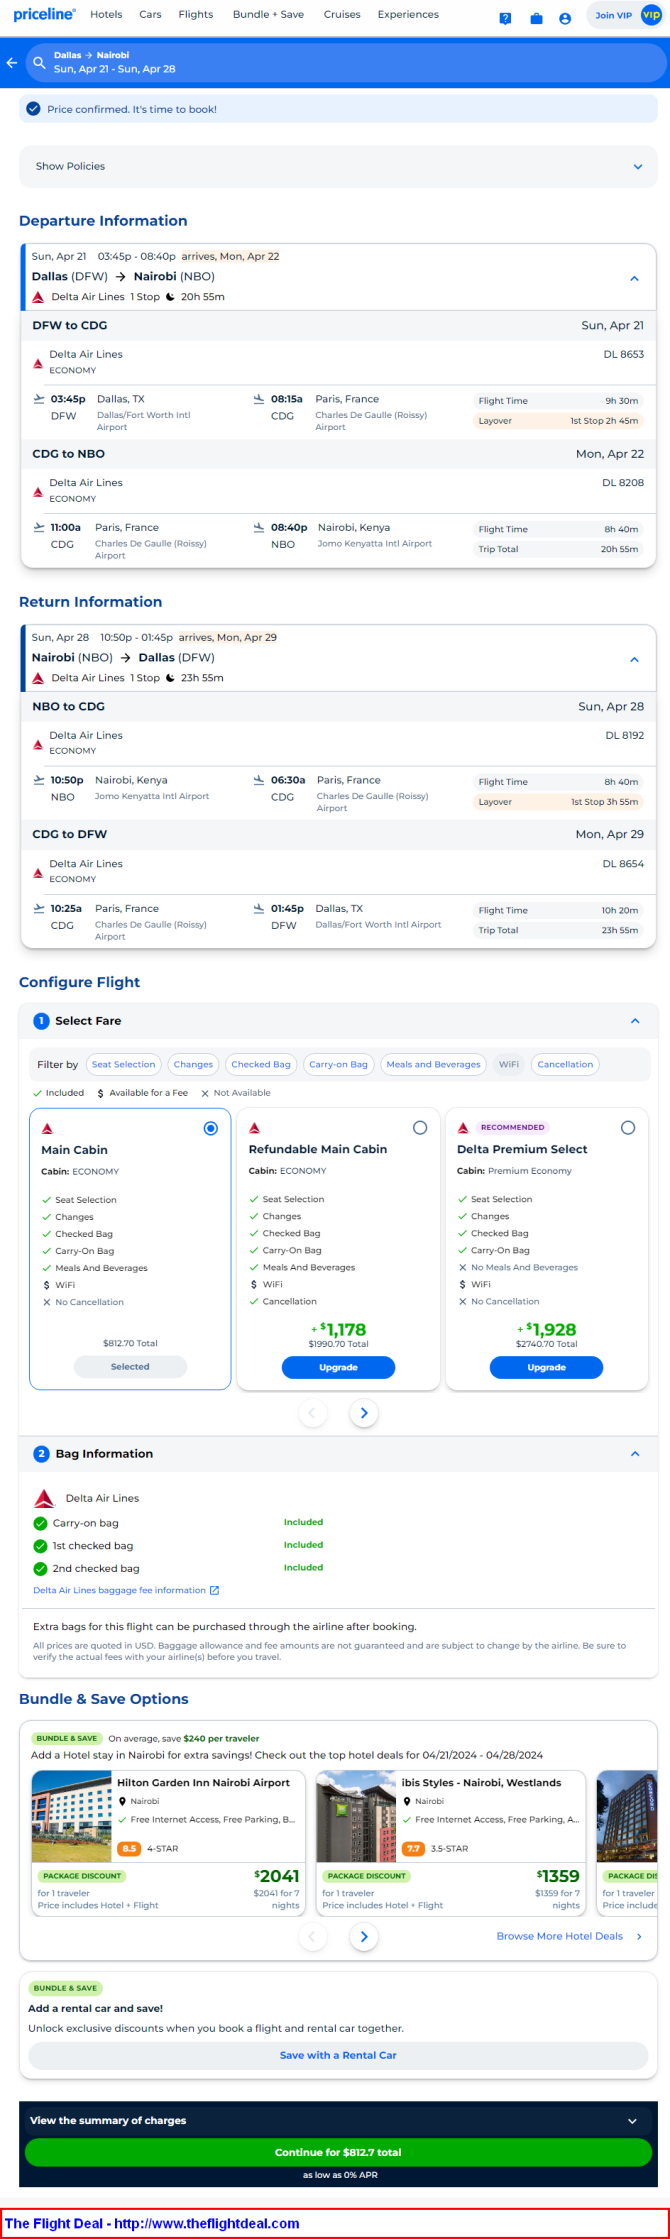
Task: Open the Hotels tab
Action: 106,14
